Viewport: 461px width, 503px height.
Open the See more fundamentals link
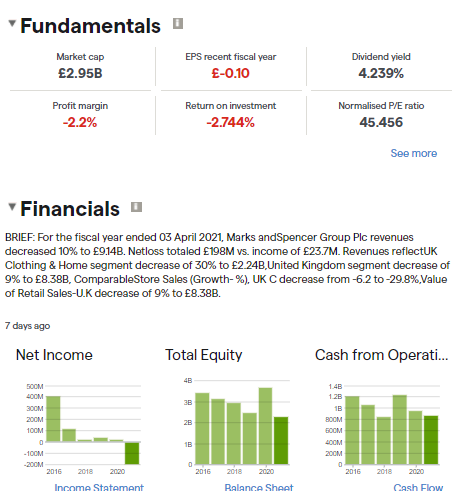(x=414, y=153)
